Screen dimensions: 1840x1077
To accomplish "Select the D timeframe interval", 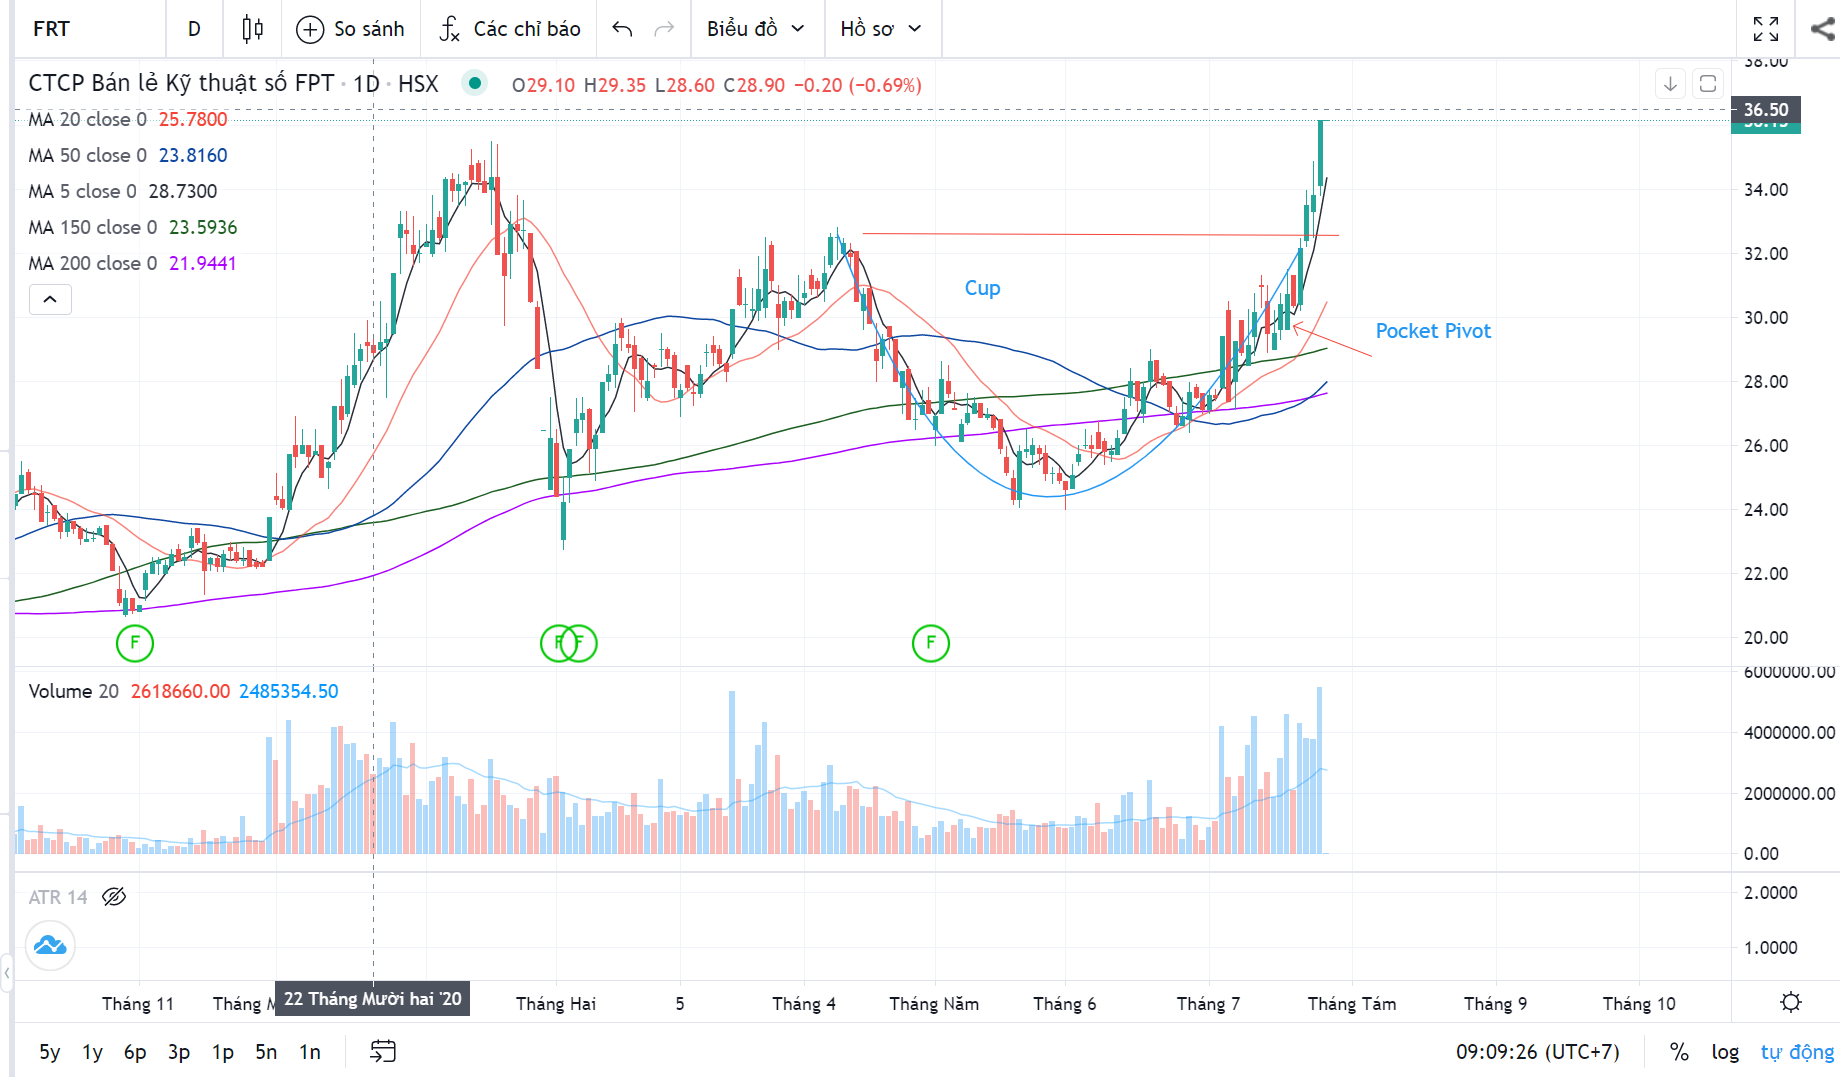I will 194,29.
